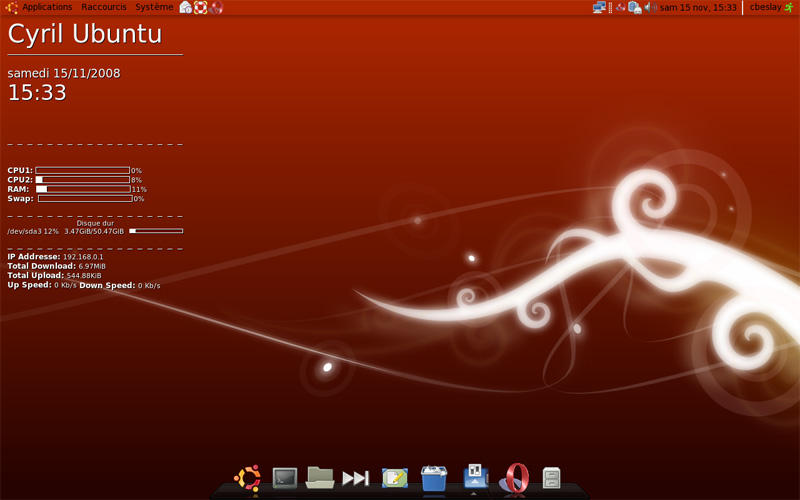The height and width of the screenshot is (500, 800).
Task: Launch Opera from the top panel
Action: (216, 7)
